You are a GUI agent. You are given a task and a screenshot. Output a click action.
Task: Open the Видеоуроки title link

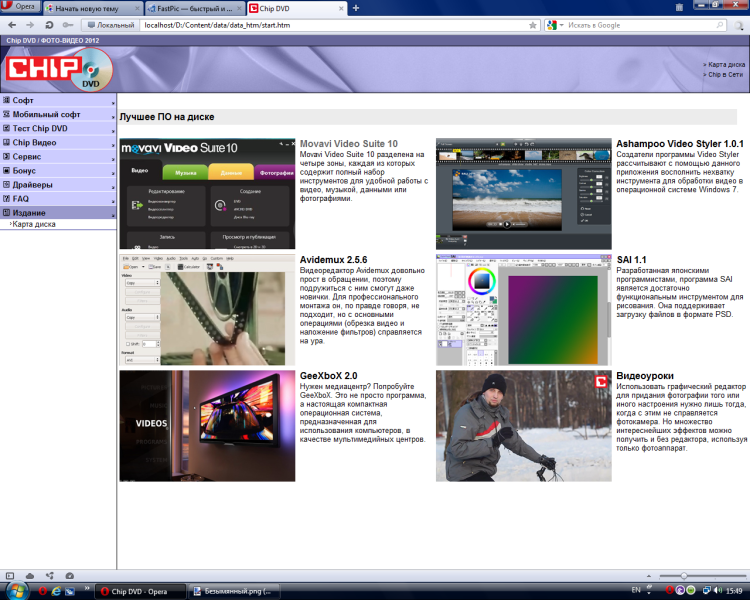pos(645,376)
